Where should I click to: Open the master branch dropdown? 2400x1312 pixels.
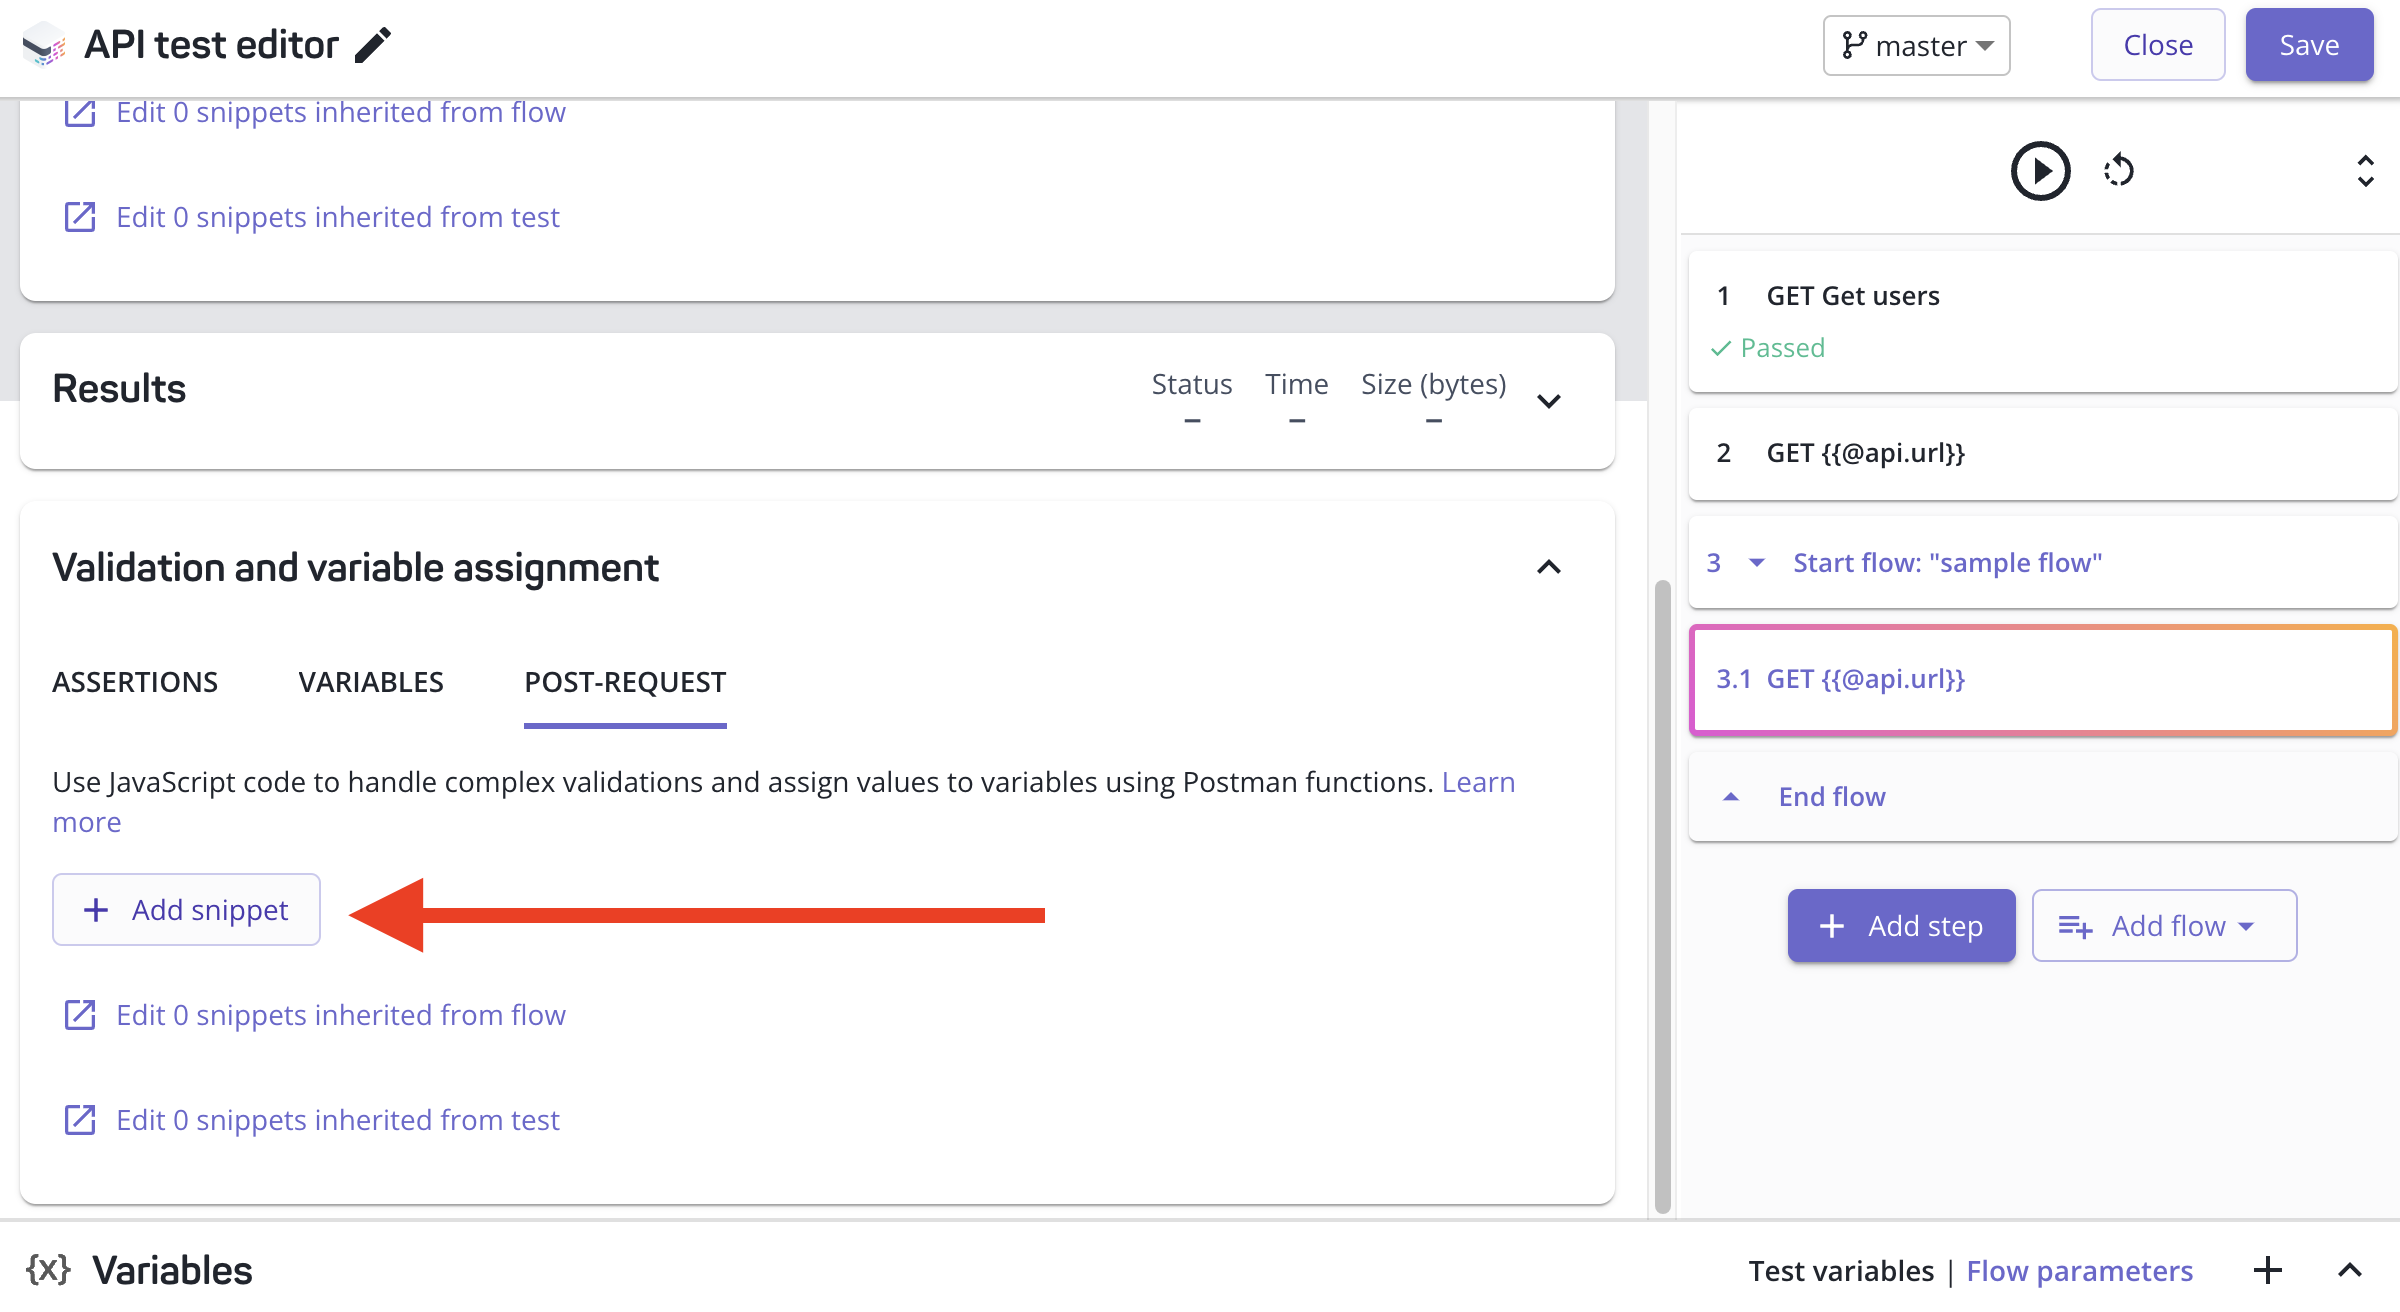click(1916, 45)
